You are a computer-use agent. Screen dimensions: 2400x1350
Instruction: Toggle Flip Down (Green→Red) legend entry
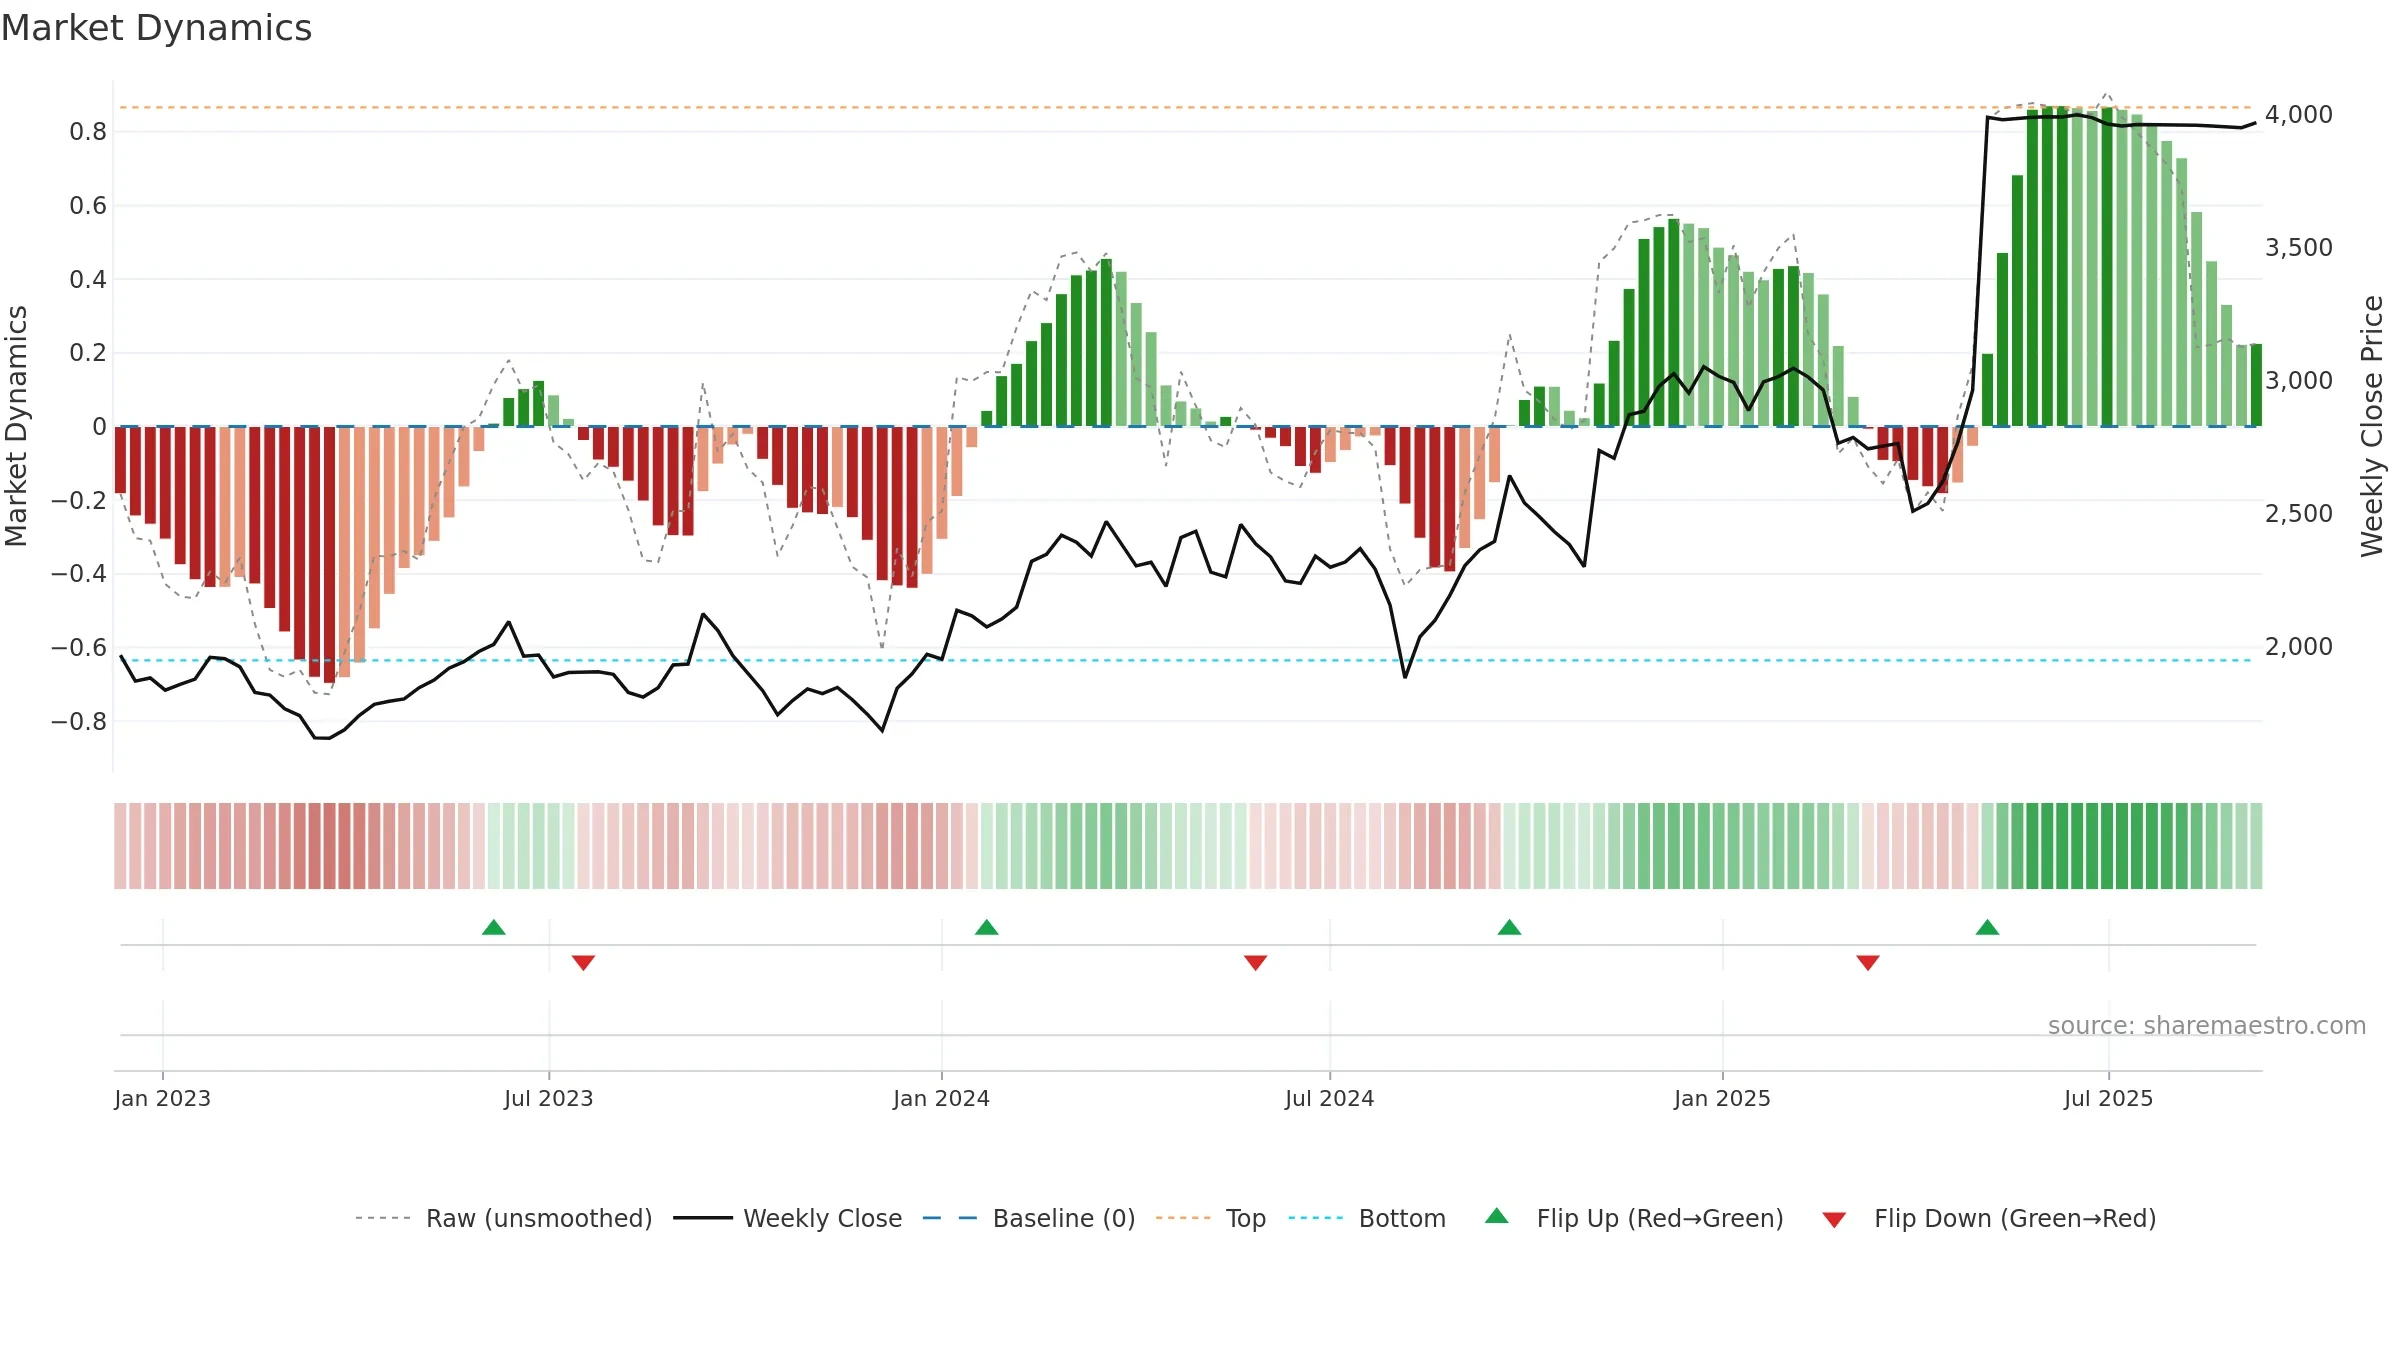(x=1989, y=1218)
